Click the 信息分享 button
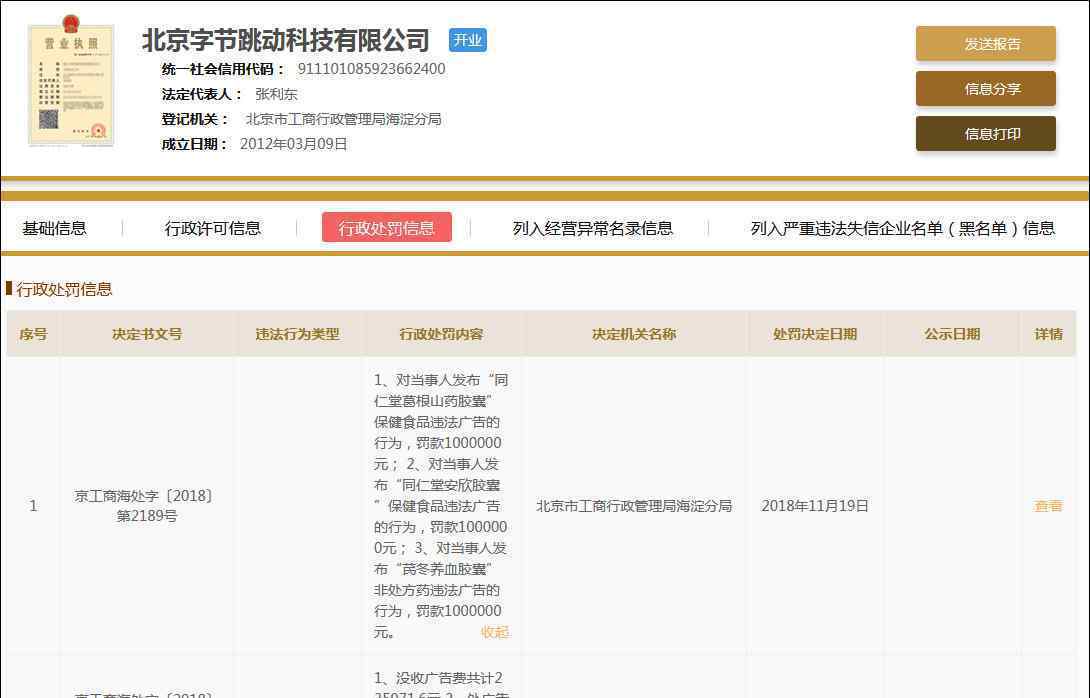 [x=985, y=89]
